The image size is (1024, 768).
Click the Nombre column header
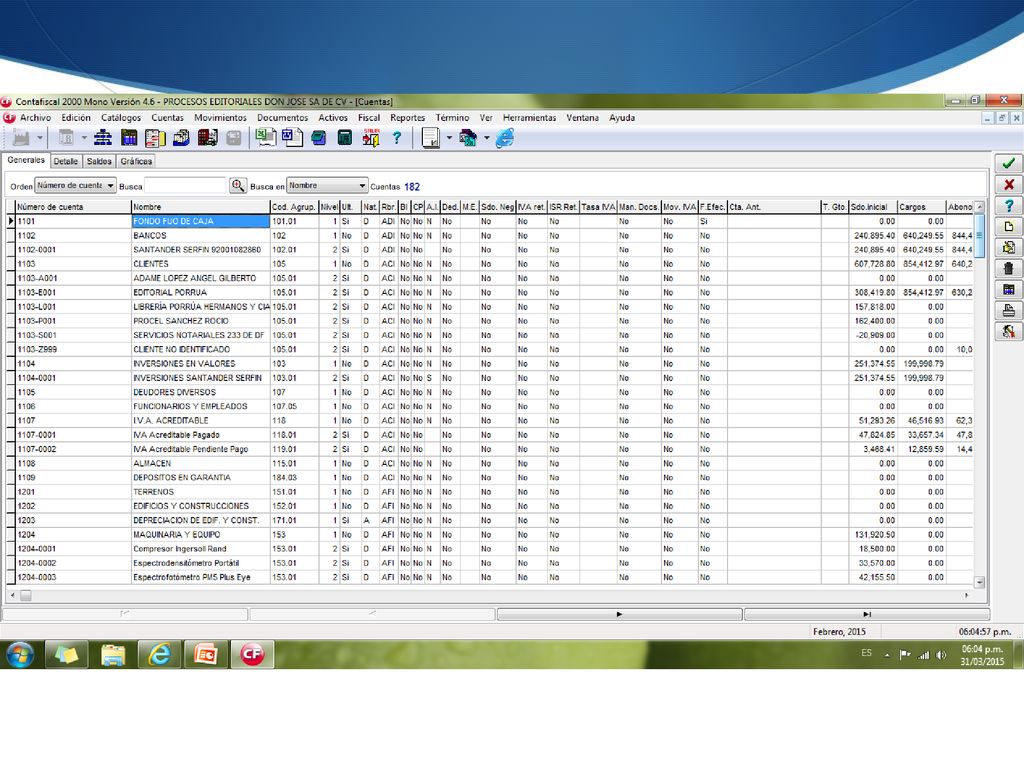click(x=200, y=207)
